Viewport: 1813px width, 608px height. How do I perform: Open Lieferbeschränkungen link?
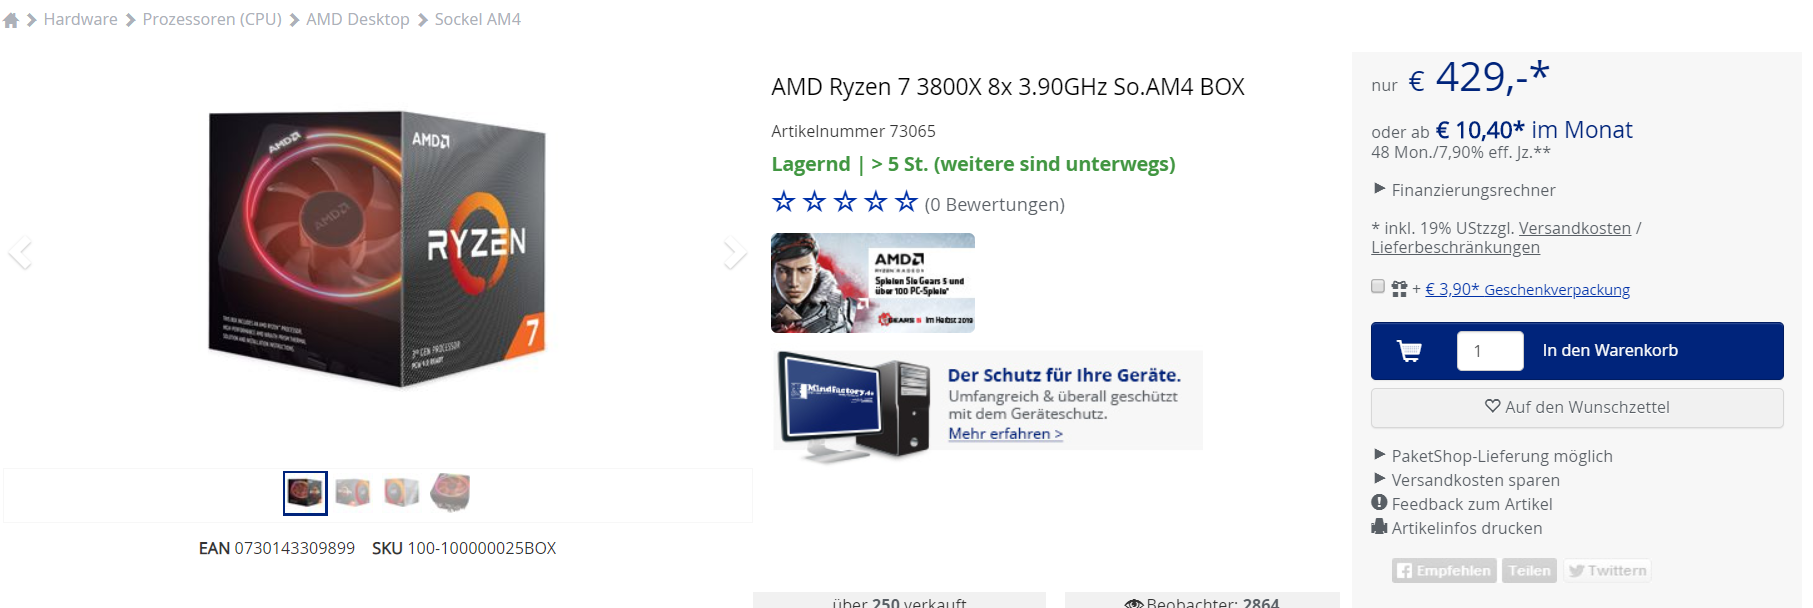[x=1455, y=247]
